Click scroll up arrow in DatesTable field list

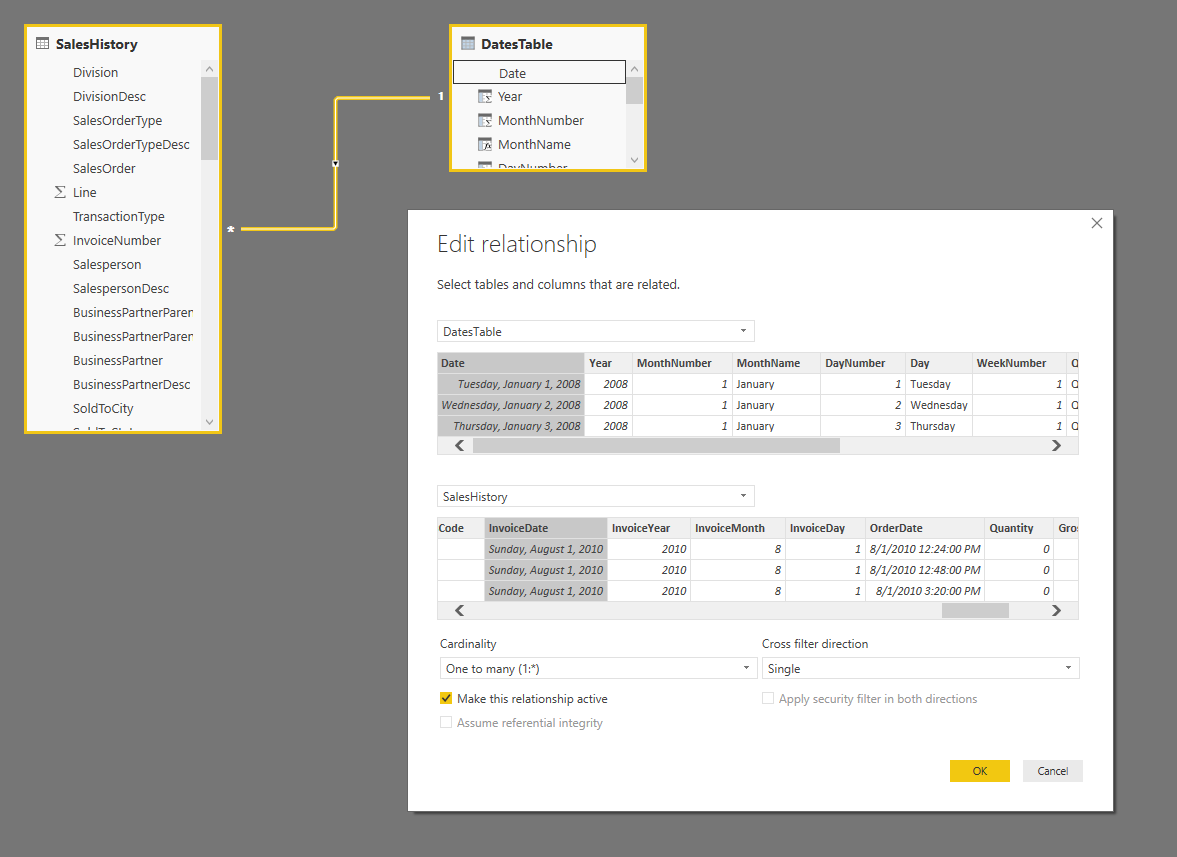[x=634, y=69]
